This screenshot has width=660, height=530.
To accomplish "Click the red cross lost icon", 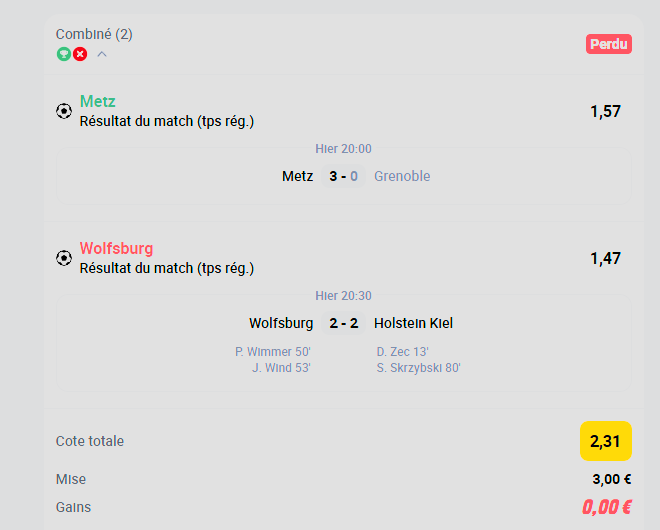I will [80, 54].
